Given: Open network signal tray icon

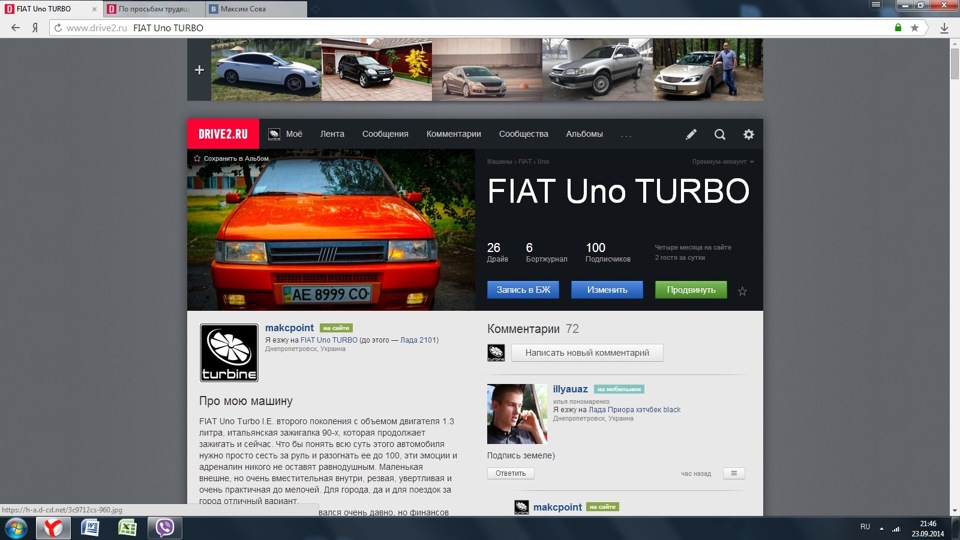Looking at the screenshot, I should [896, 528].
